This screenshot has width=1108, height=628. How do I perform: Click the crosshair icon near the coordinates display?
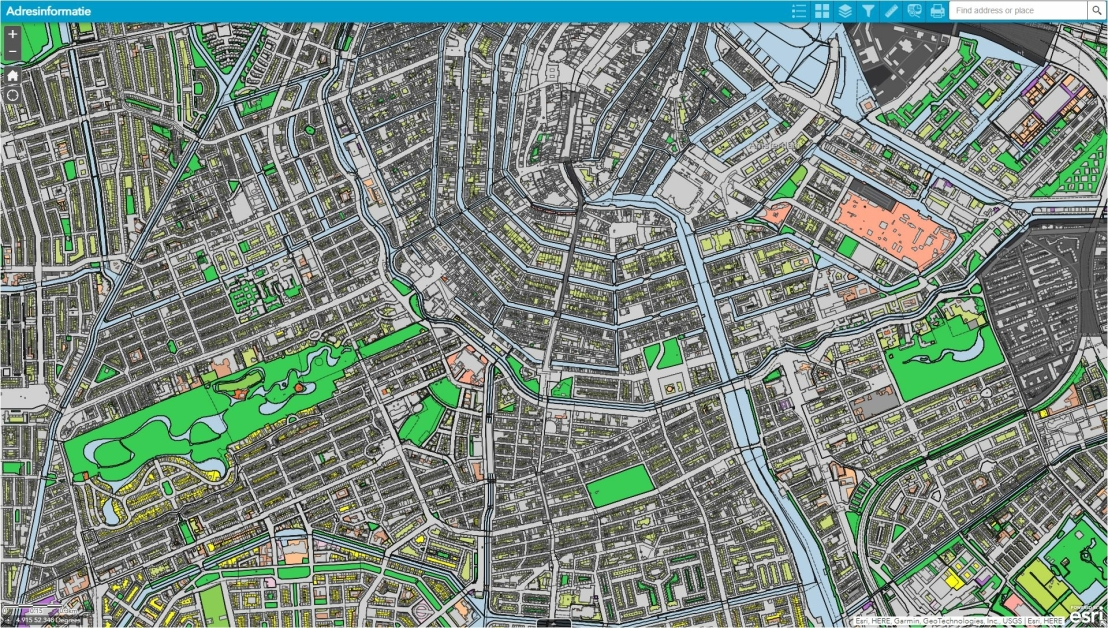(x=5, y=619)
